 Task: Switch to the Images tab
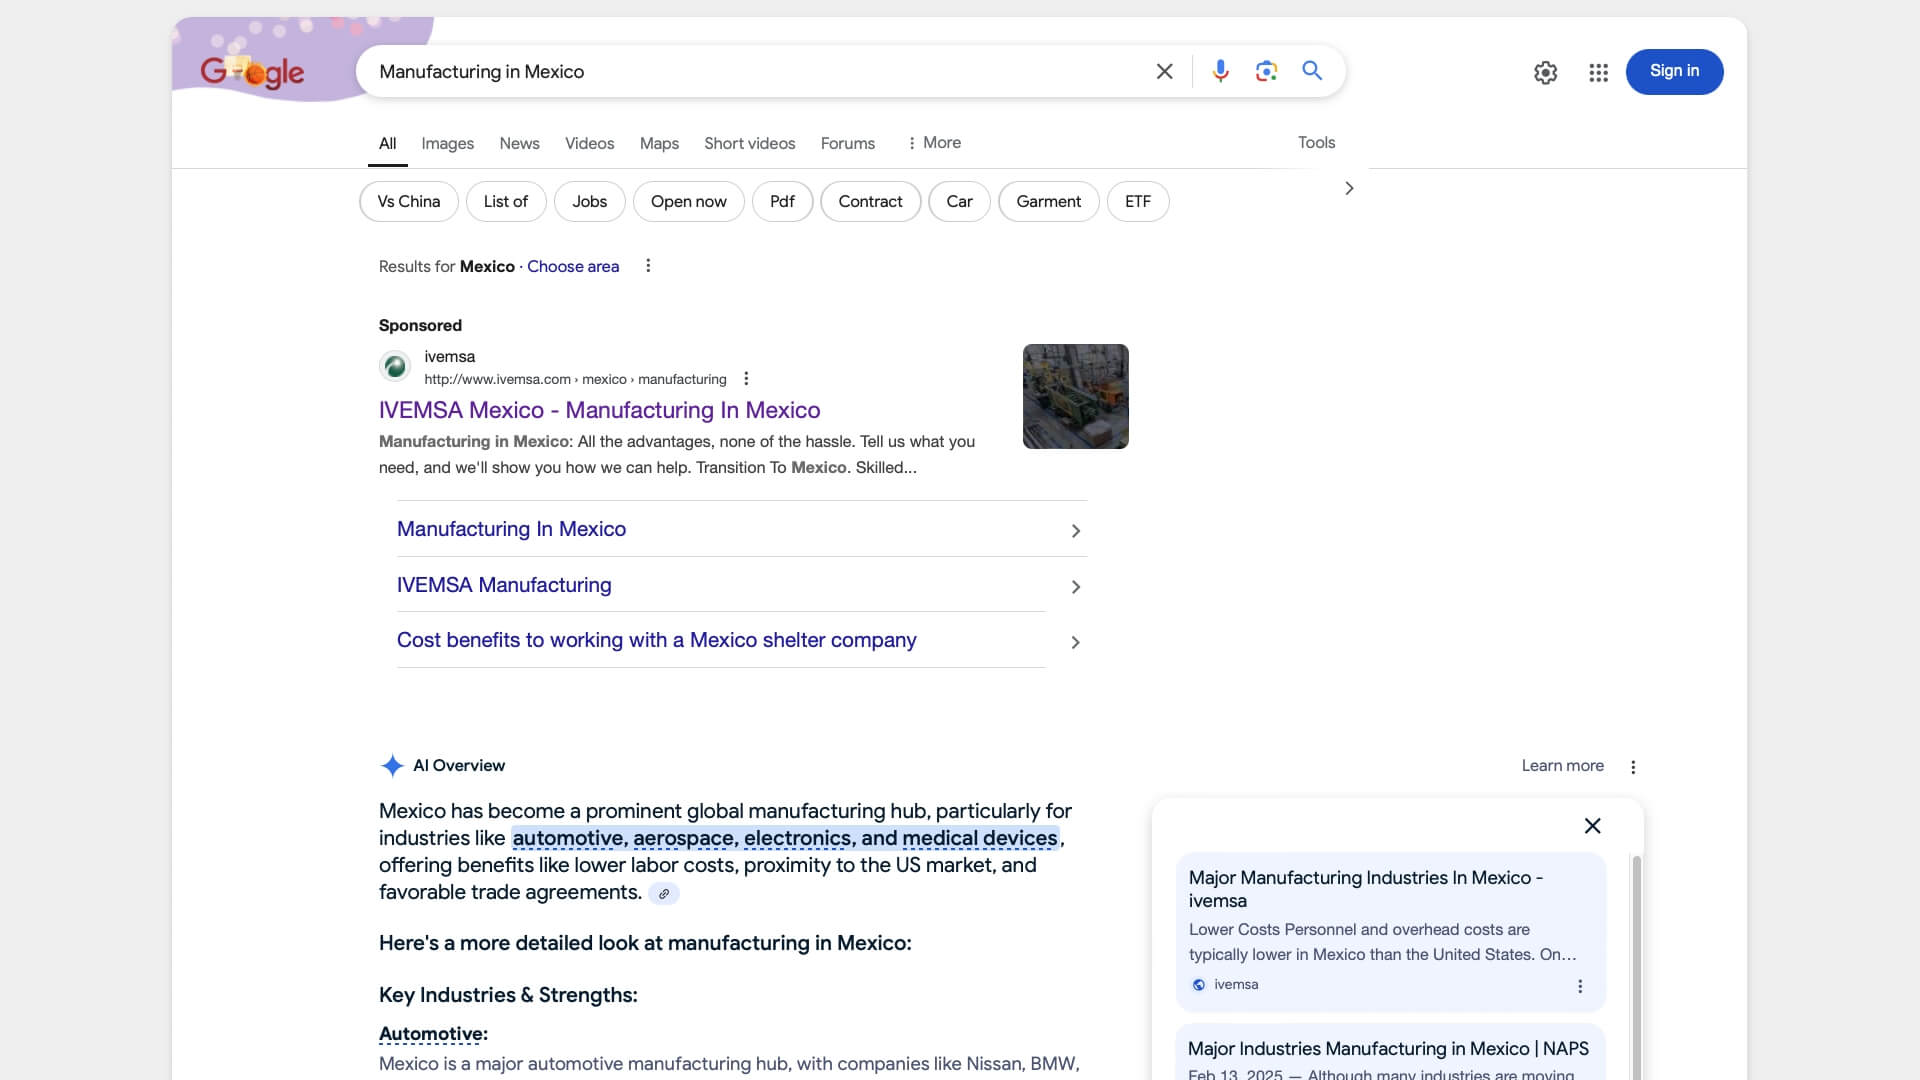pos(447,144)
